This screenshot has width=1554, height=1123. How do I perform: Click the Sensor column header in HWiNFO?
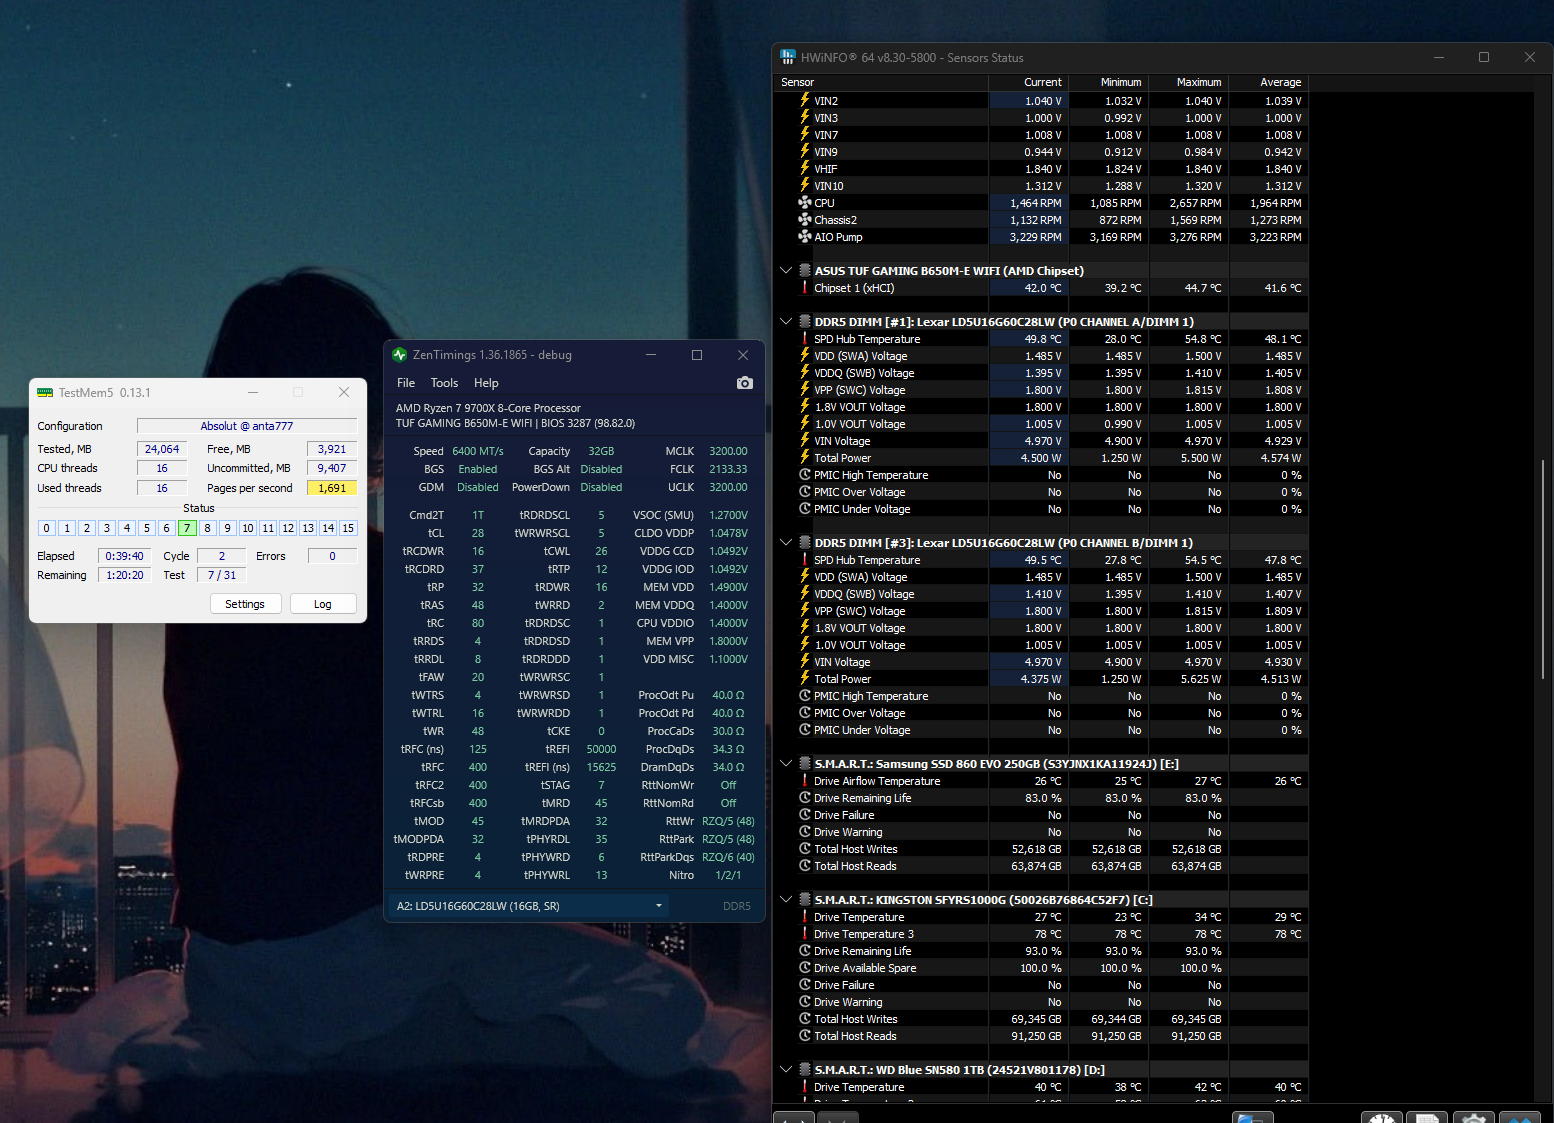pos(882,82)
